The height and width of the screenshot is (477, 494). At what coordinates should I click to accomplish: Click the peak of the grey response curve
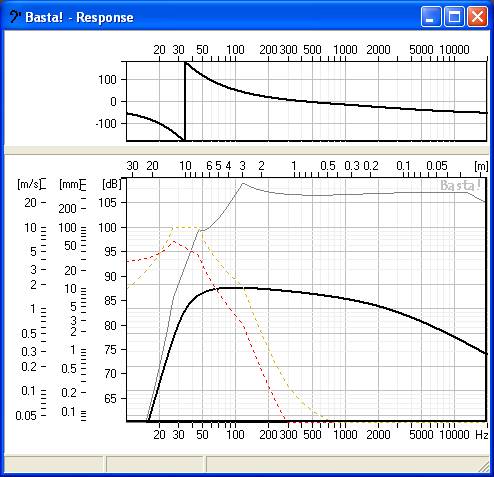tap(243, 183)
